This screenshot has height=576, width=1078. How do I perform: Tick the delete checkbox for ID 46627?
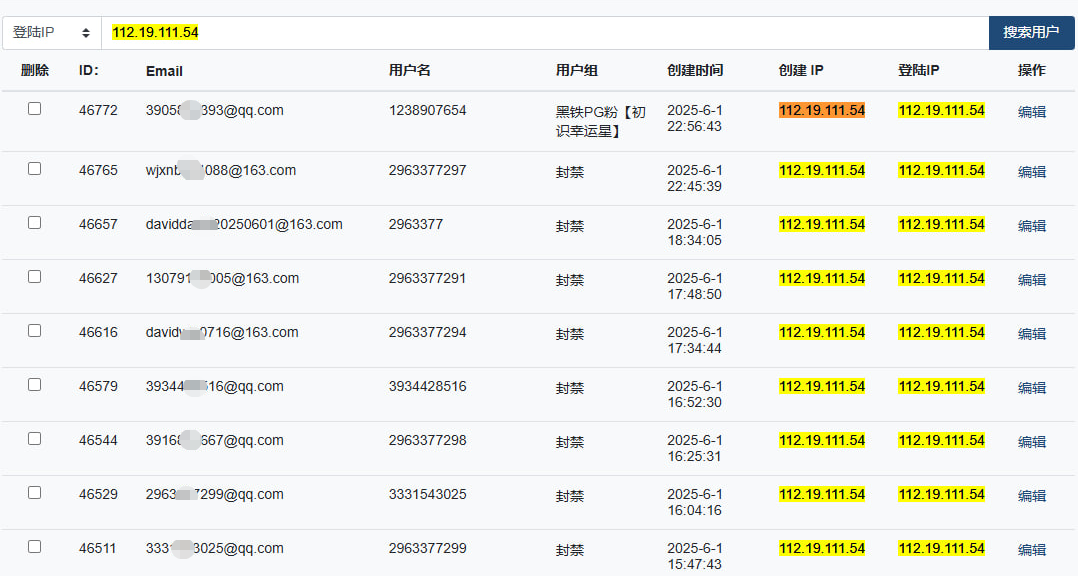coord(34,276)
